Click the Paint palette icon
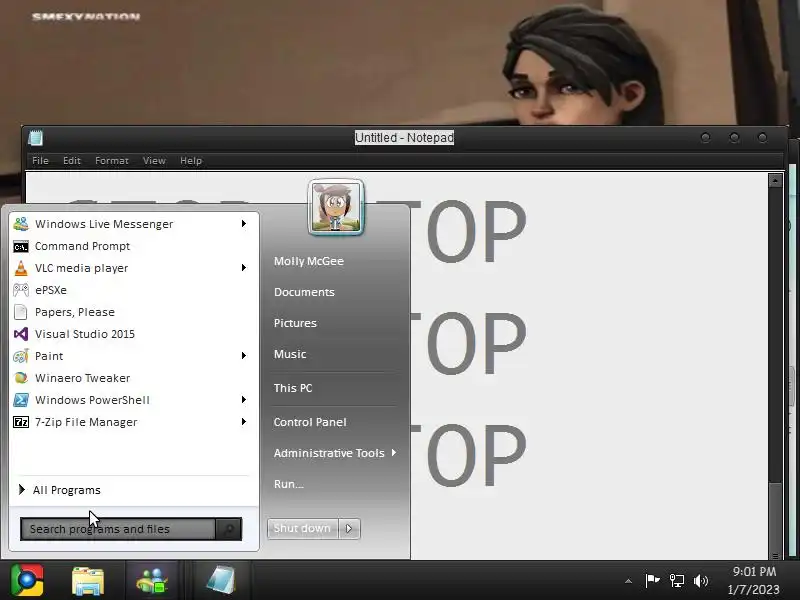Viewport: 800px width, 600px height. (x=21, y=356)
